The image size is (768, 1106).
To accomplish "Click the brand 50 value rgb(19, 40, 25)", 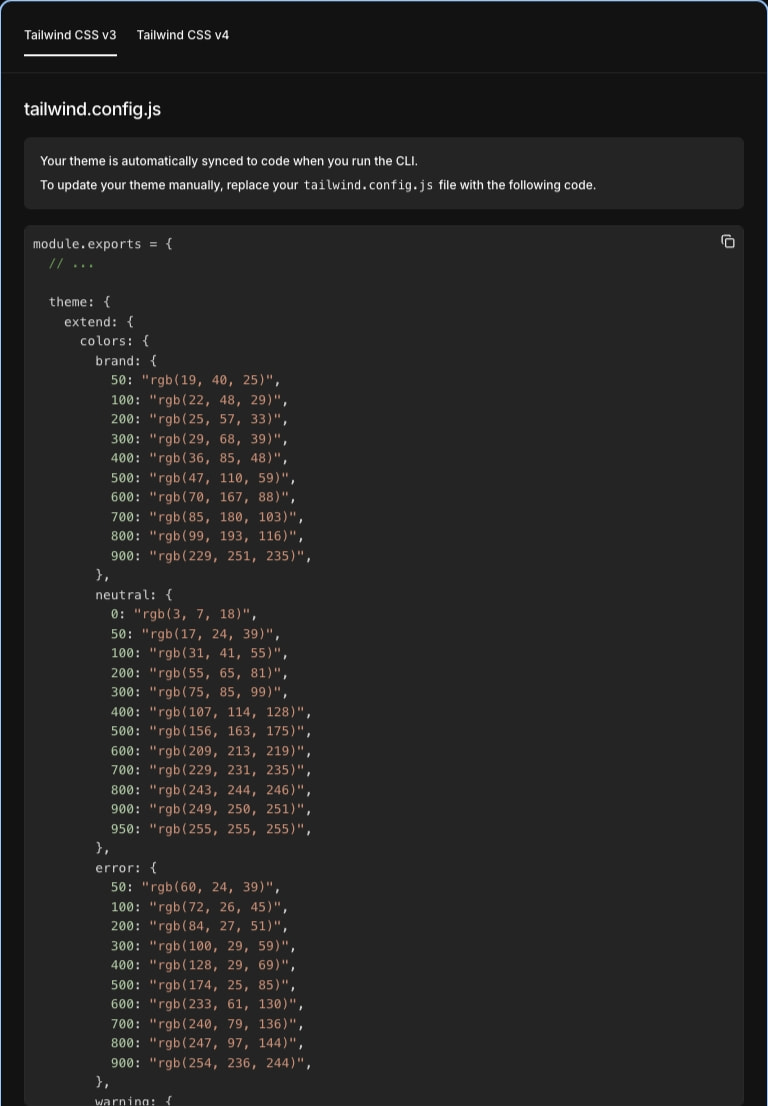I will (207, 380).
